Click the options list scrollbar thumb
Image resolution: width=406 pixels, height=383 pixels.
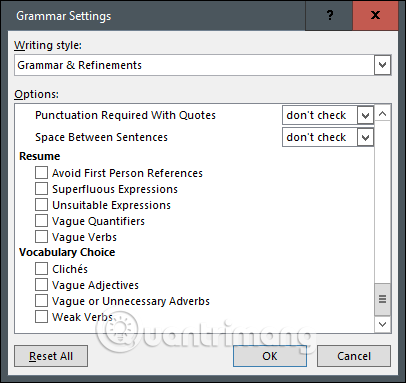click(x=382, y=299)
